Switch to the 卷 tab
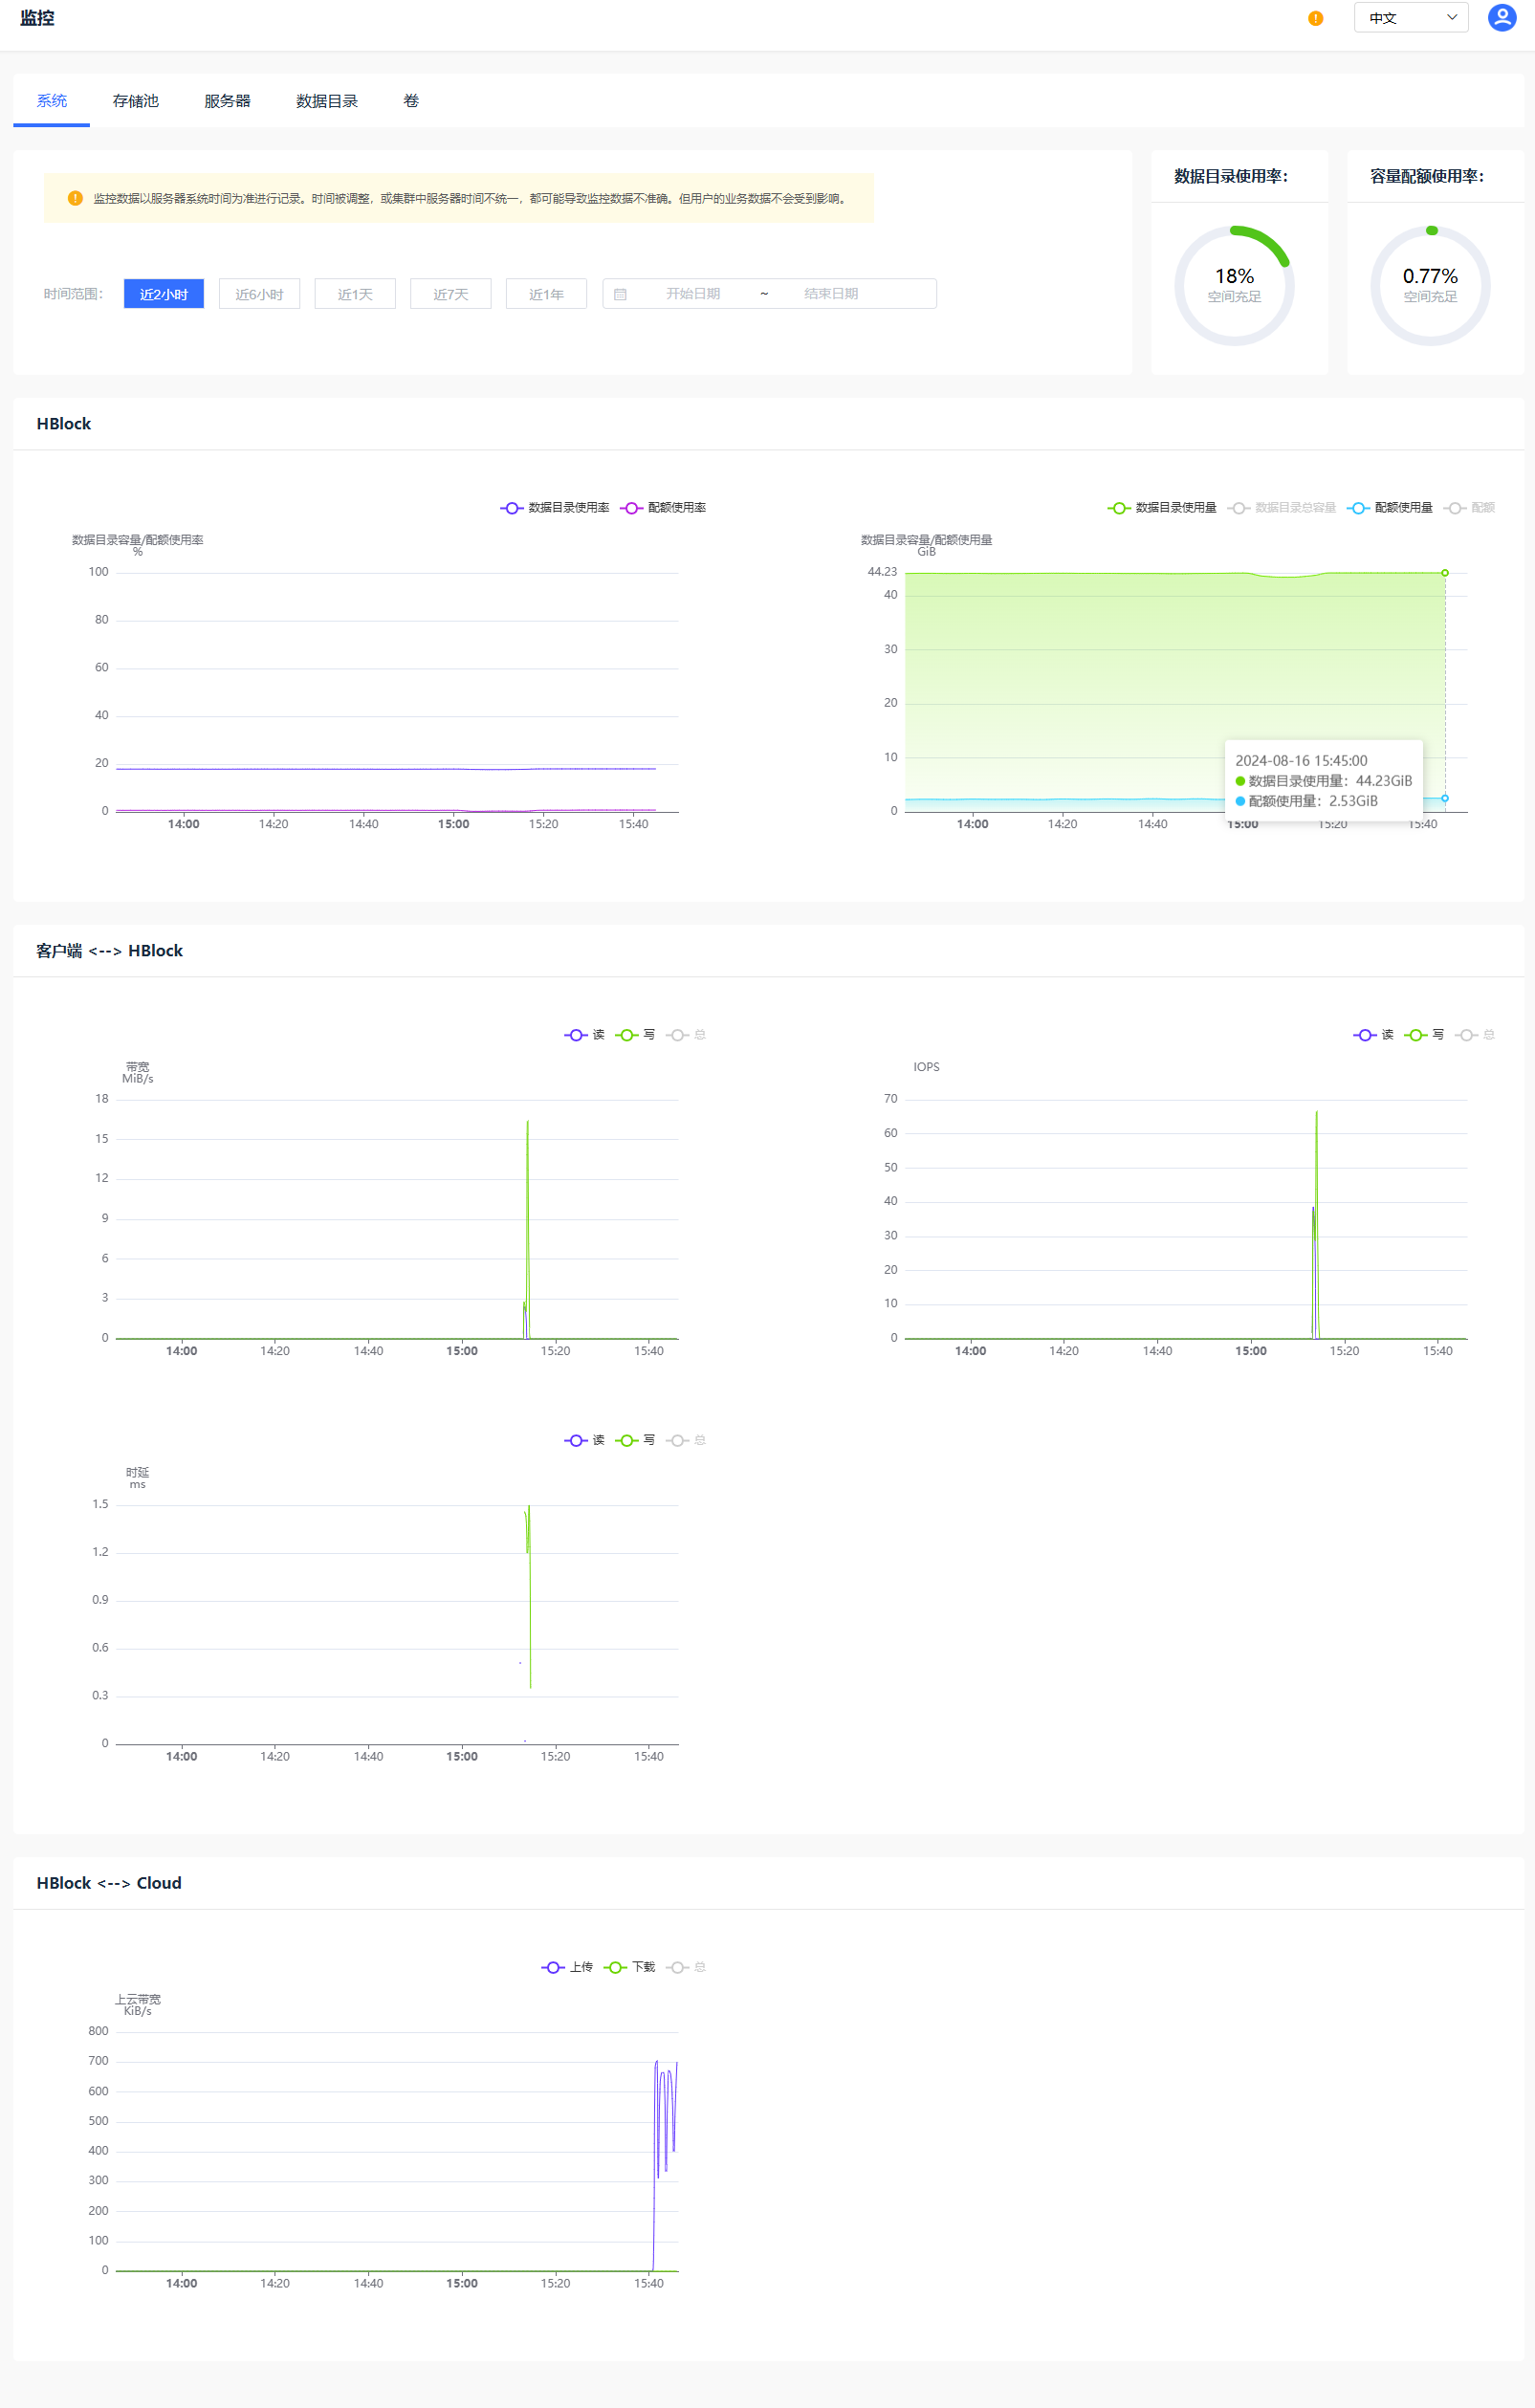Screen dimensions: 1535x2408 point(411,100)
